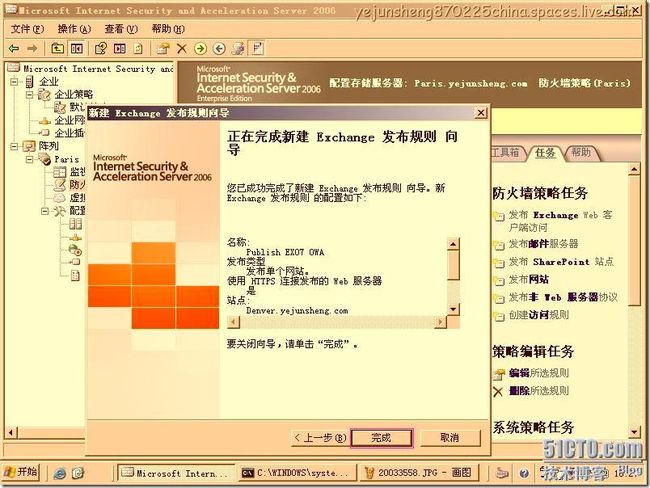
Task: Open the 帮助(H) menu
Action: click(168, 29)
